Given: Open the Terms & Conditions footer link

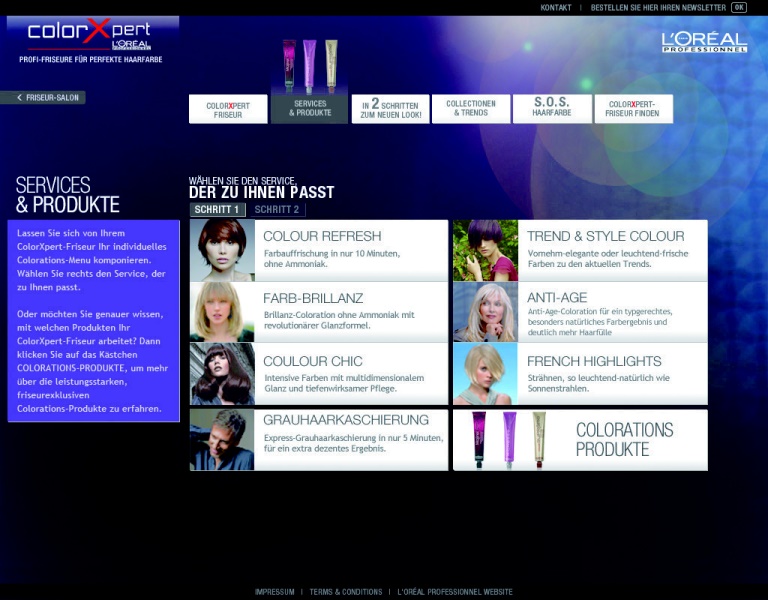Looking at the screenshot, I should [x=346, y=592].
